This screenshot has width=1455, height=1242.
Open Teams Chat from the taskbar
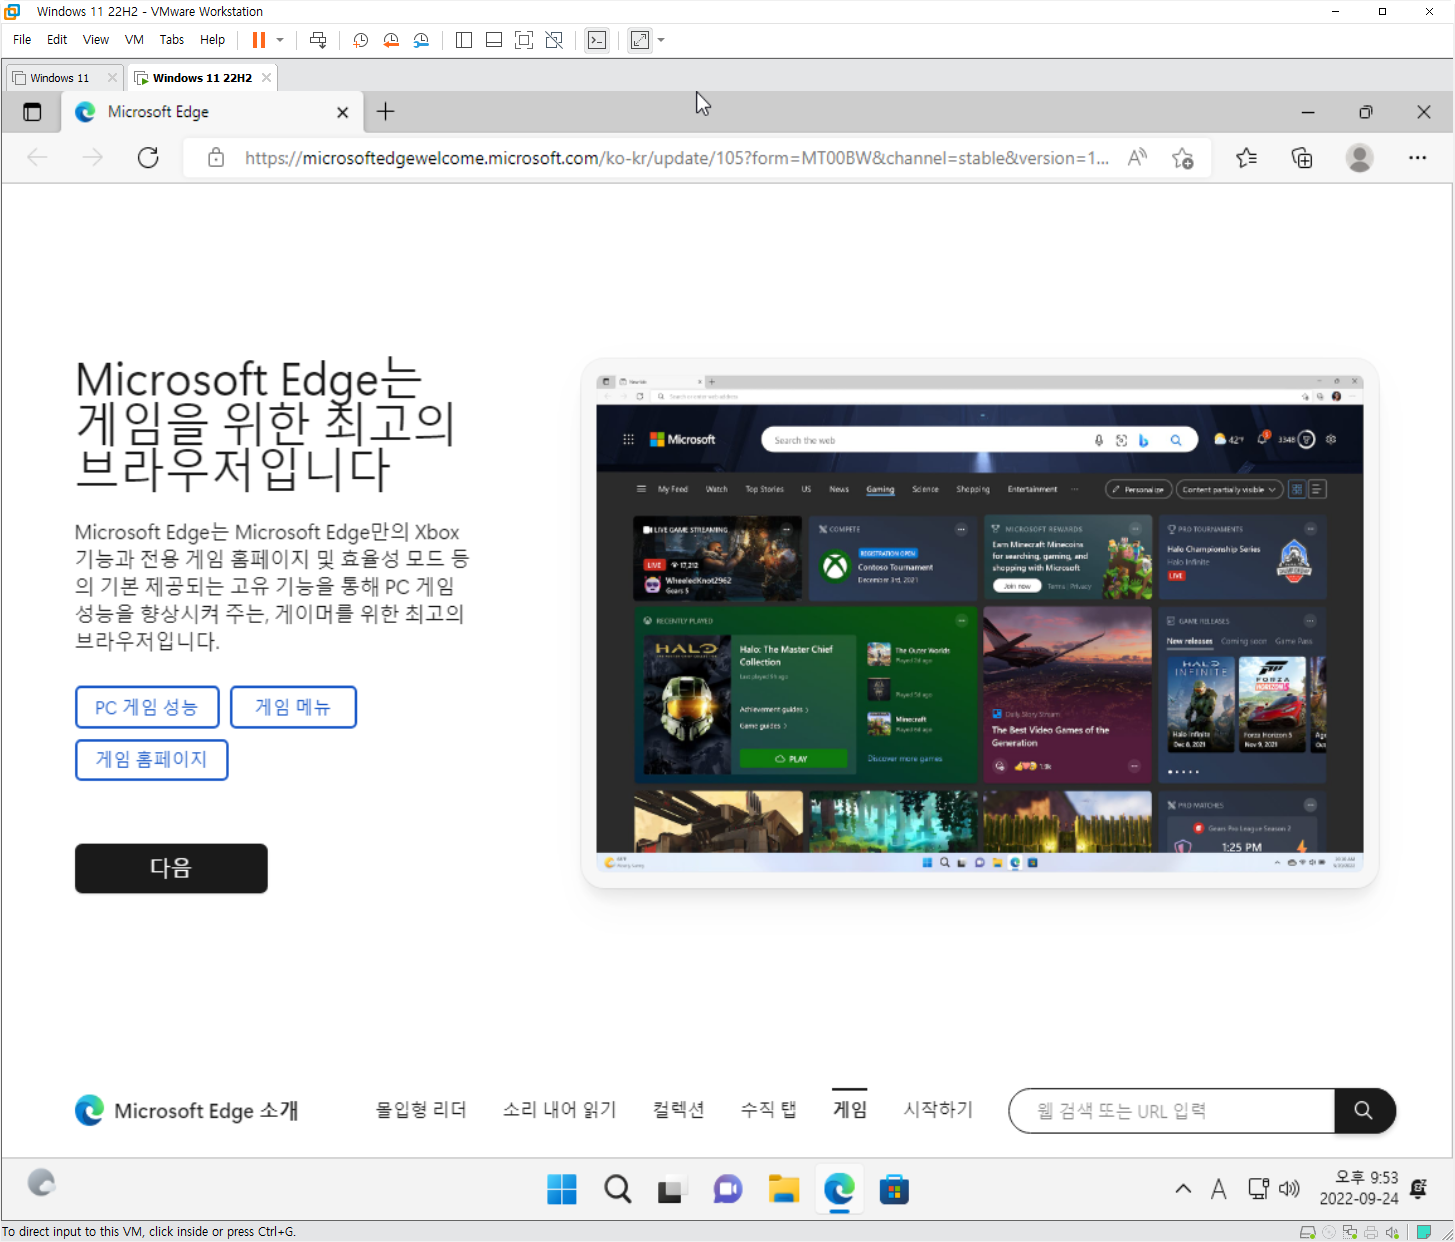pyautogui.click(x=728, y=1189)
